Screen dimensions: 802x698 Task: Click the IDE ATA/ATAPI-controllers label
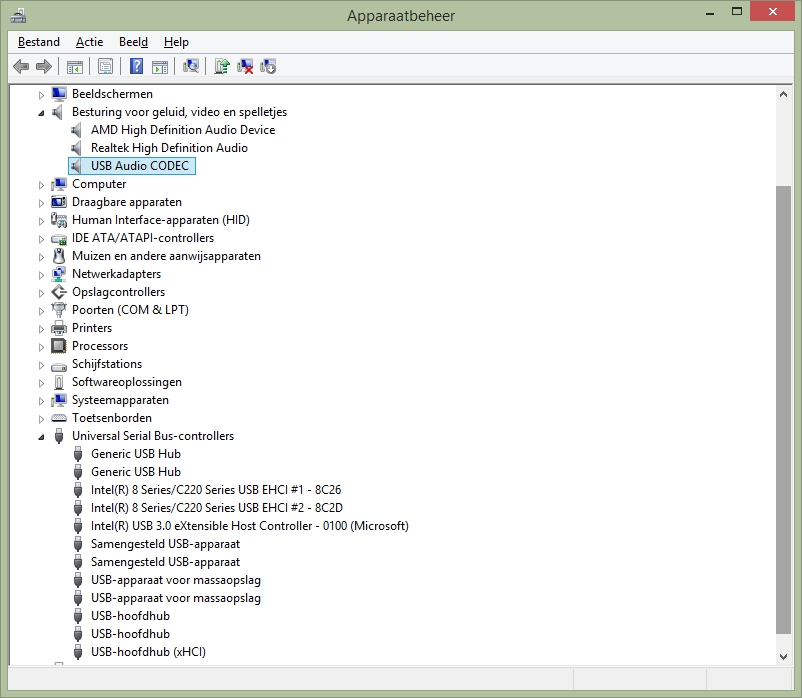pos(143,238)
